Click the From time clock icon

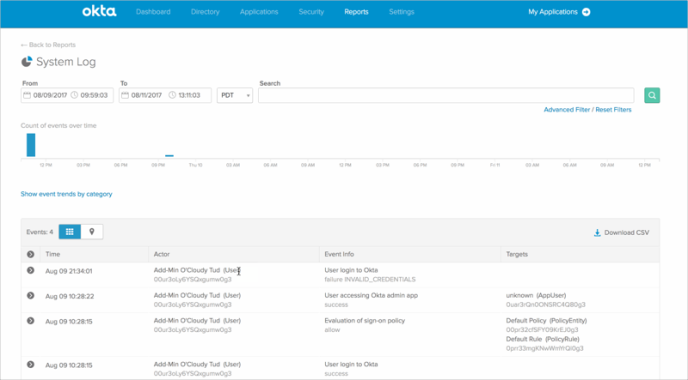pos(75,95)
